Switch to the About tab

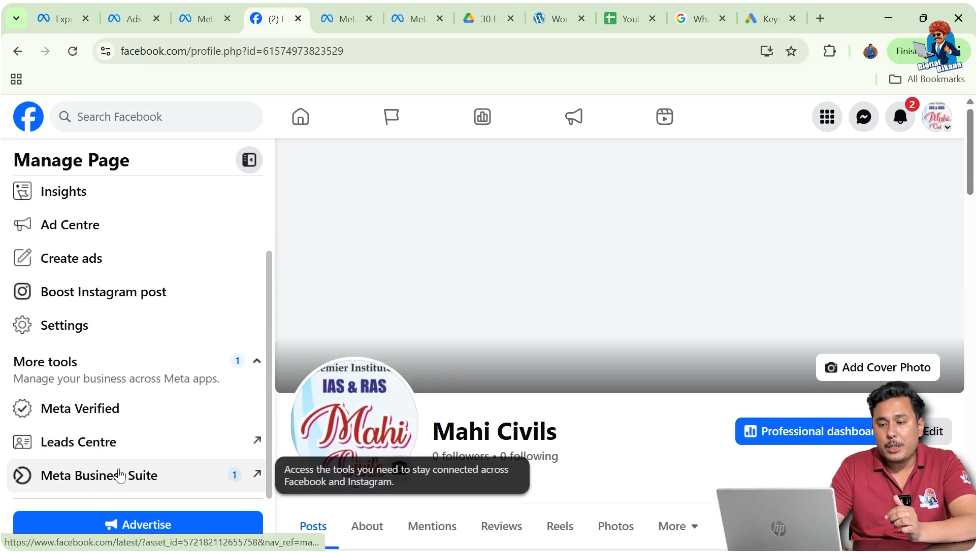367,526
